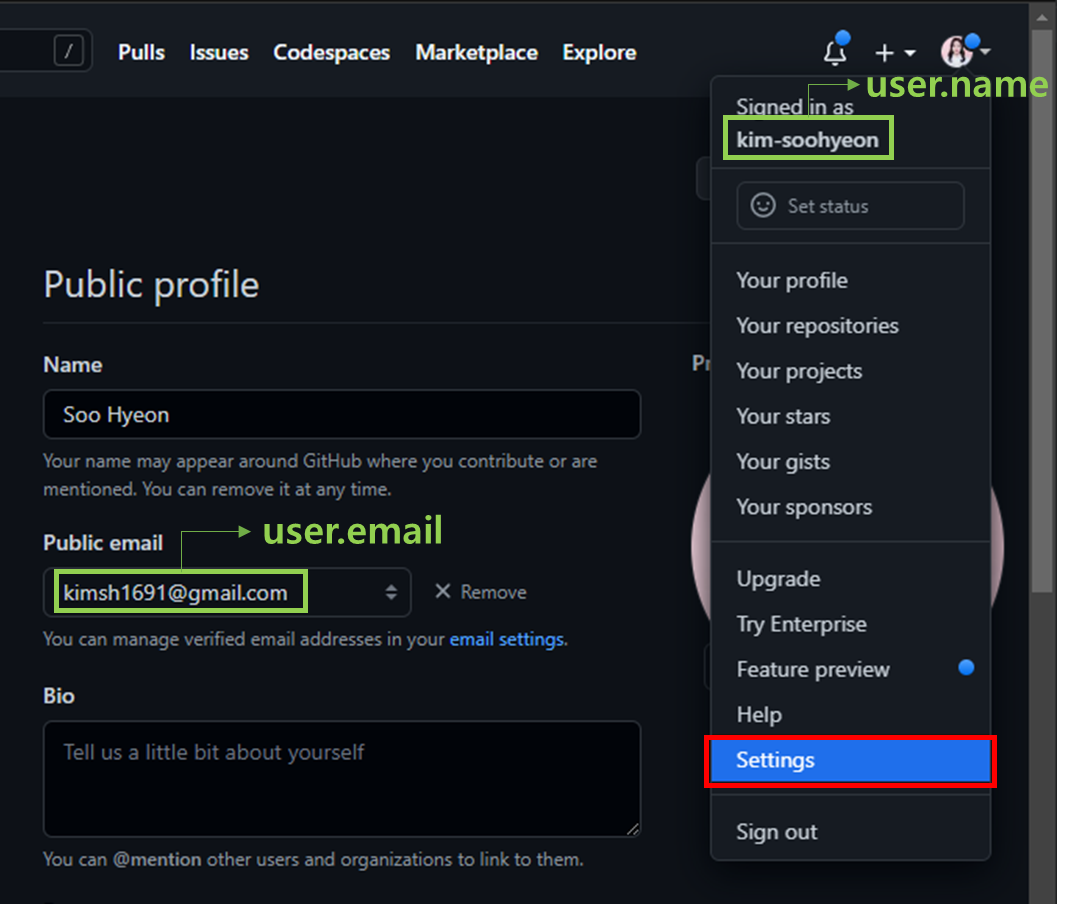Open the user avatar menu
Screen dimensions: 1073x904
[x=957, y=51]
